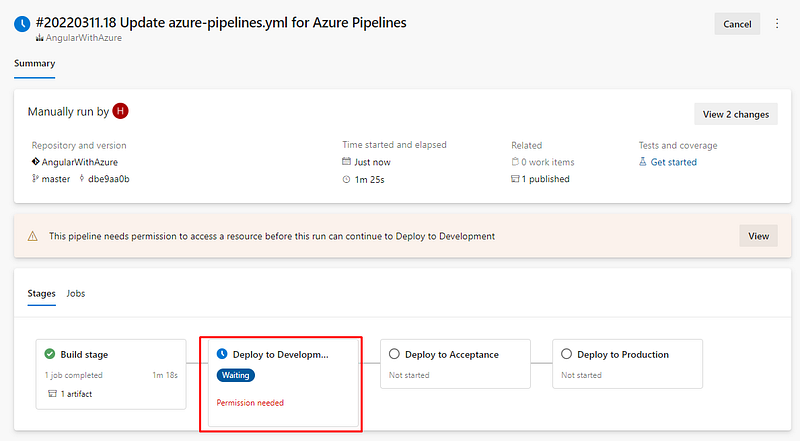Select the Stages tab
The height and width of the screenshot is (441, 800).
pyautogui.click(x=41, y=294)
